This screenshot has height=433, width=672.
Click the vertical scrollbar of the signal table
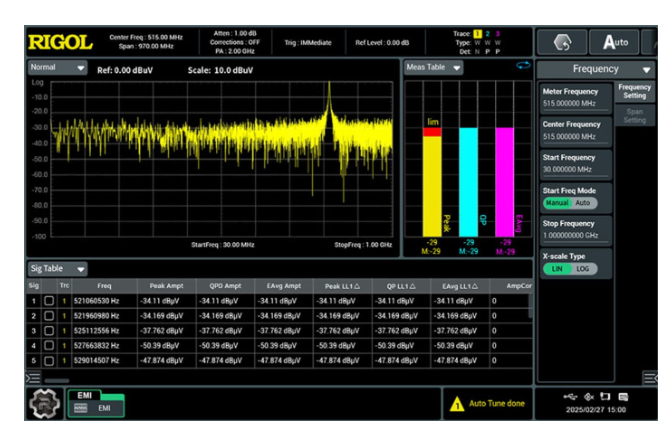point(530,306)
